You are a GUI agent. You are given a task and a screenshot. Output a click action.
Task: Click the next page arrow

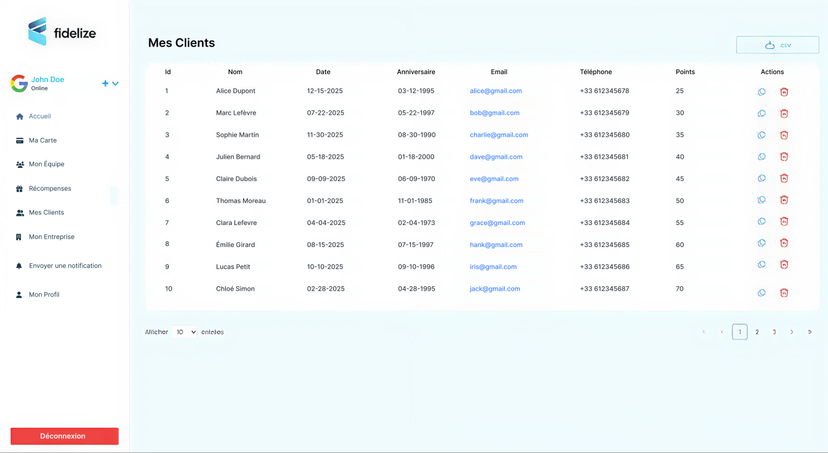(792, 332)
